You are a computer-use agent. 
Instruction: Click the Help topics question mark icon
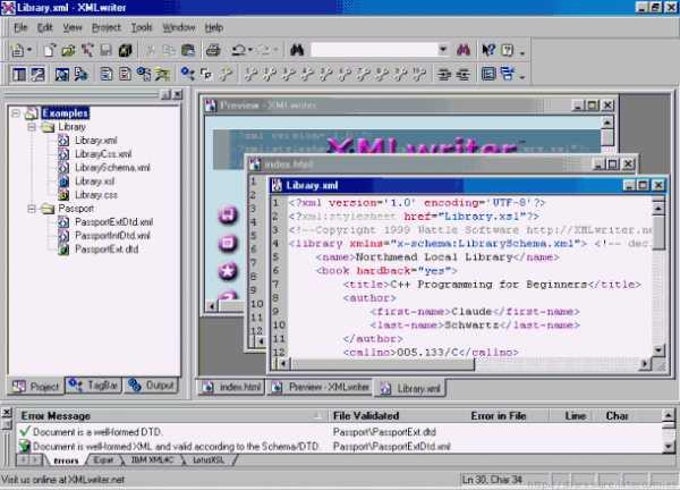click(507, 50)
